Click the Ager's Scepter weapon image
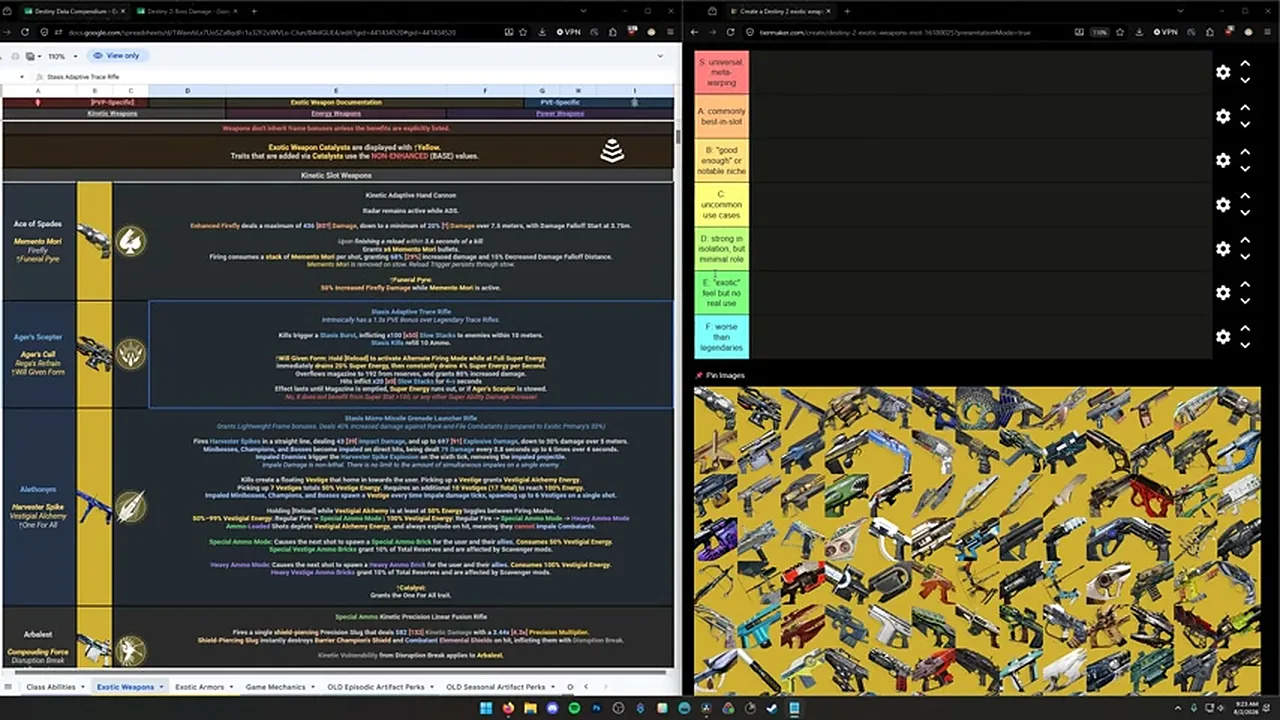The height and width of the screenshot is (720, 1280). [x=94, y=353]
